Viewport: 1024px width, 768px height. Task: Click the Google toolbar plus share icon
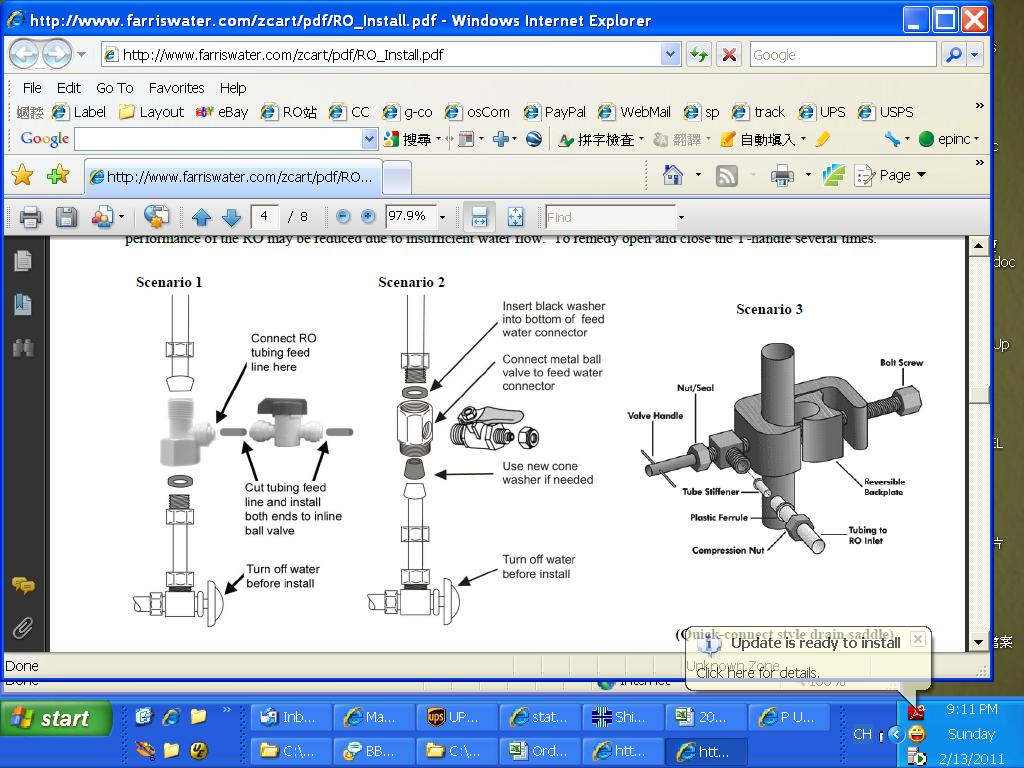point(501,139)
